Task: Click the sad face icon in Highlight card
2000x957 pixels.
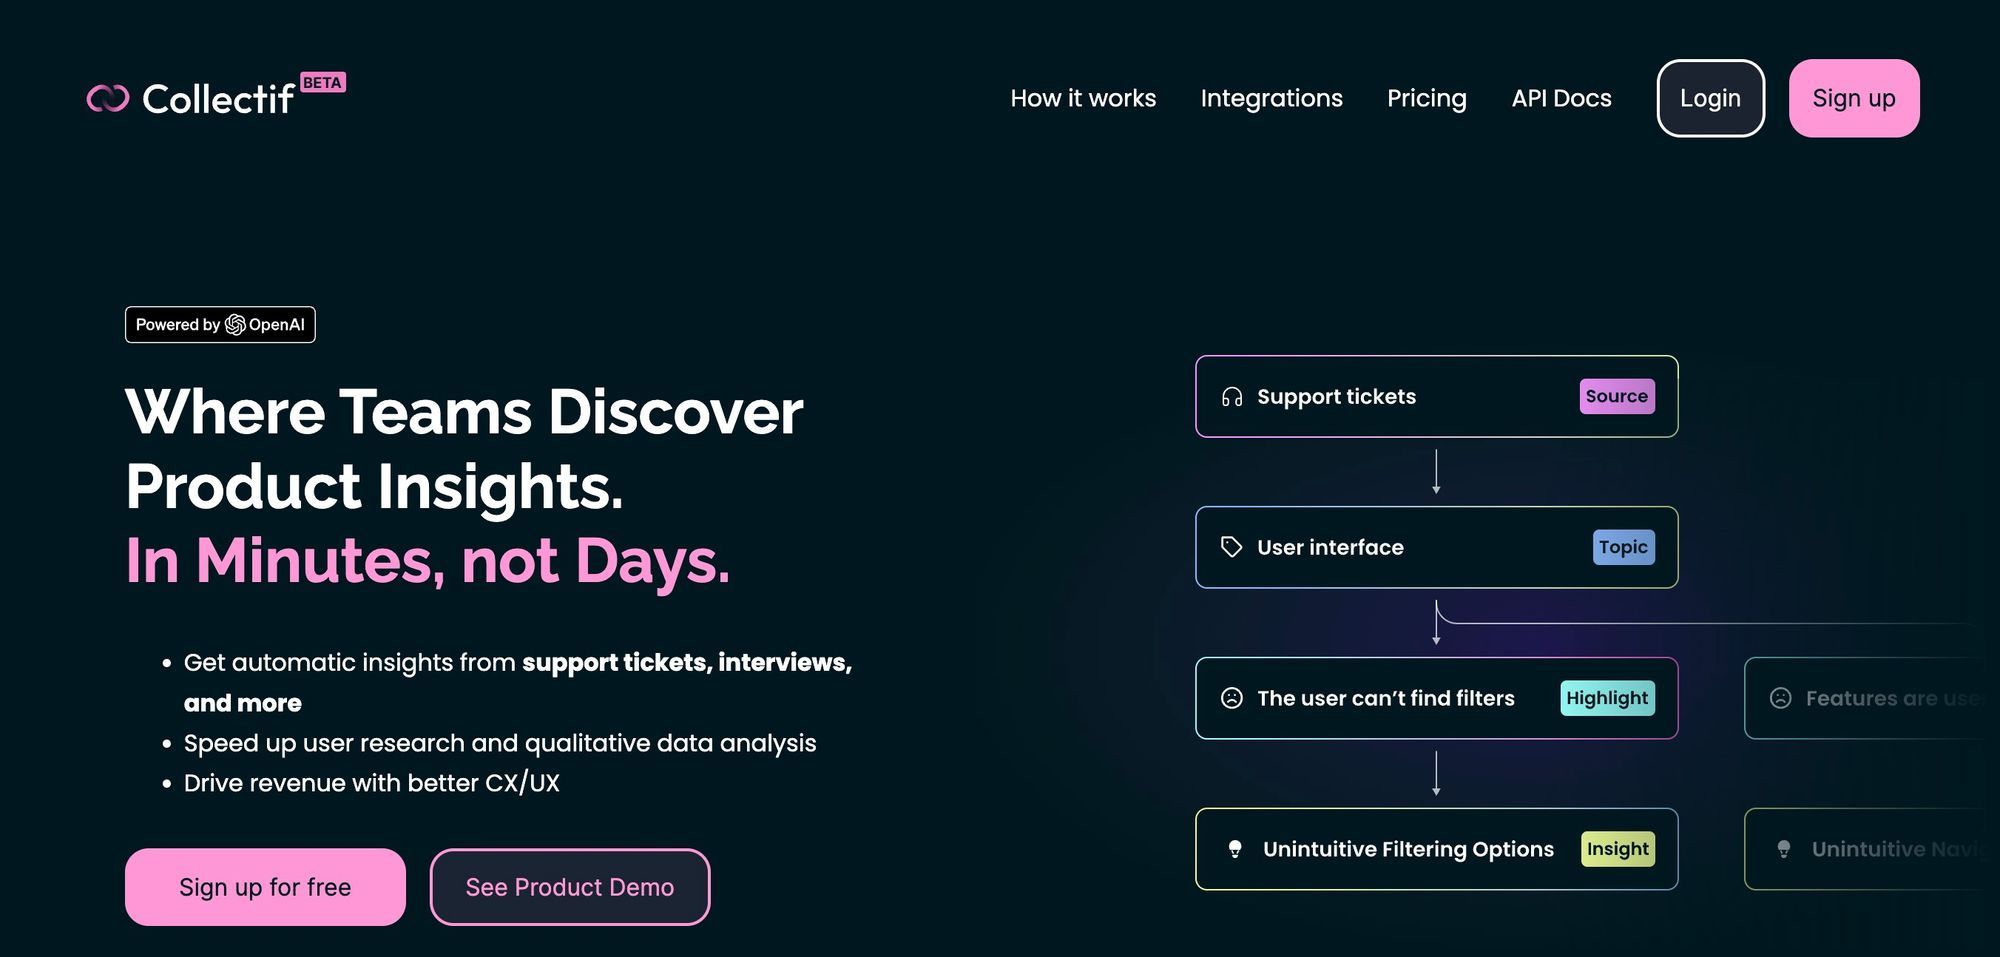Action: (x=1232, y=698)
